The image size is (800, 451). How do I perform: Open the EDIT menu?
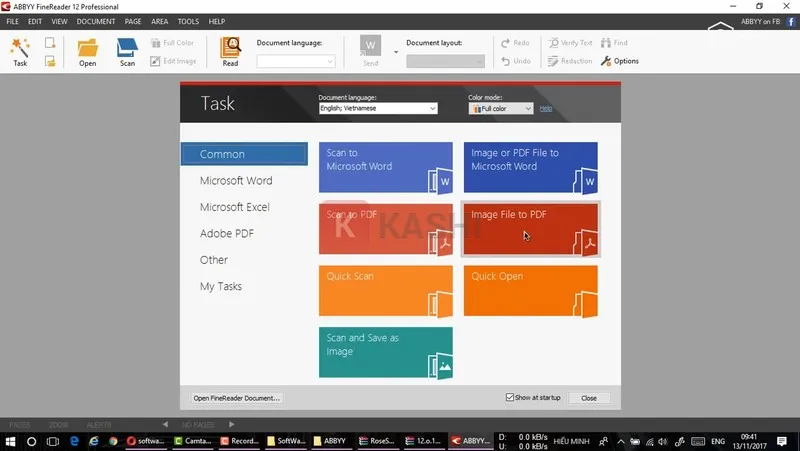point(35,21)
